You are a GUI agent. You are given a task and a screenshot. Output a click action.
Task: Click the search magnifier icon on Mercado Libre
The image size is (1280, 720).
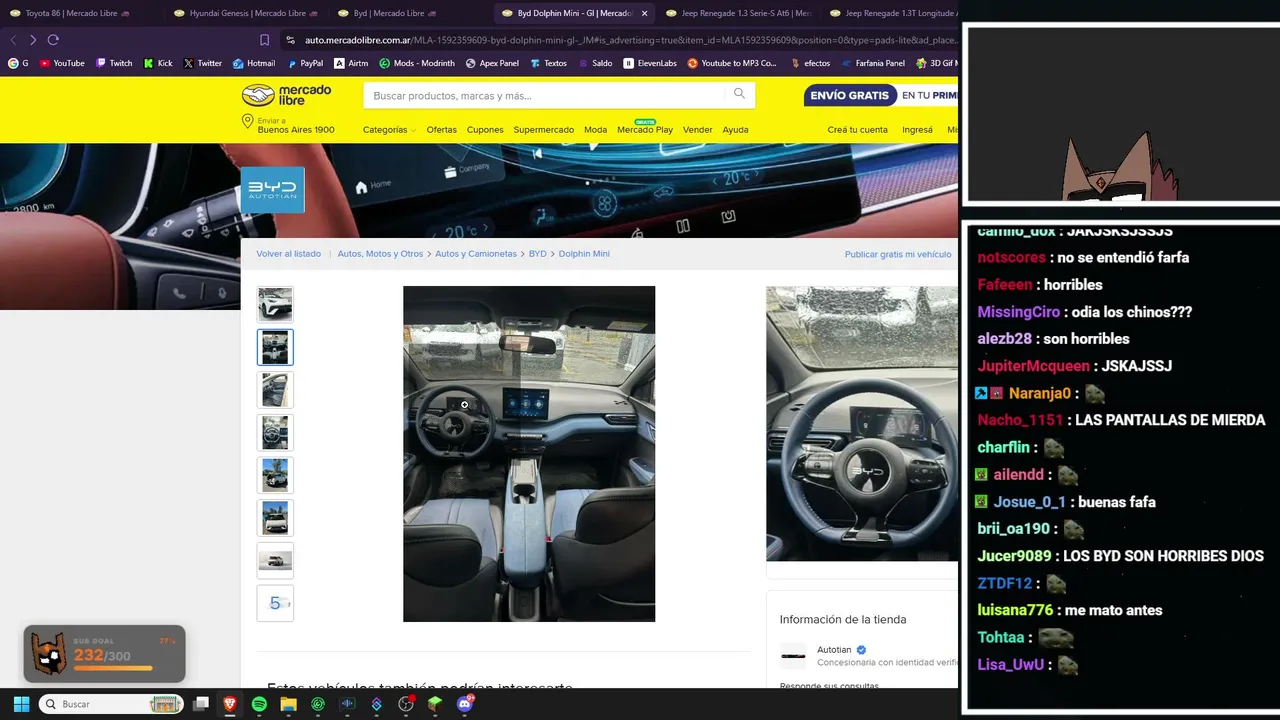pyautogui.click(x=739, y=94)
